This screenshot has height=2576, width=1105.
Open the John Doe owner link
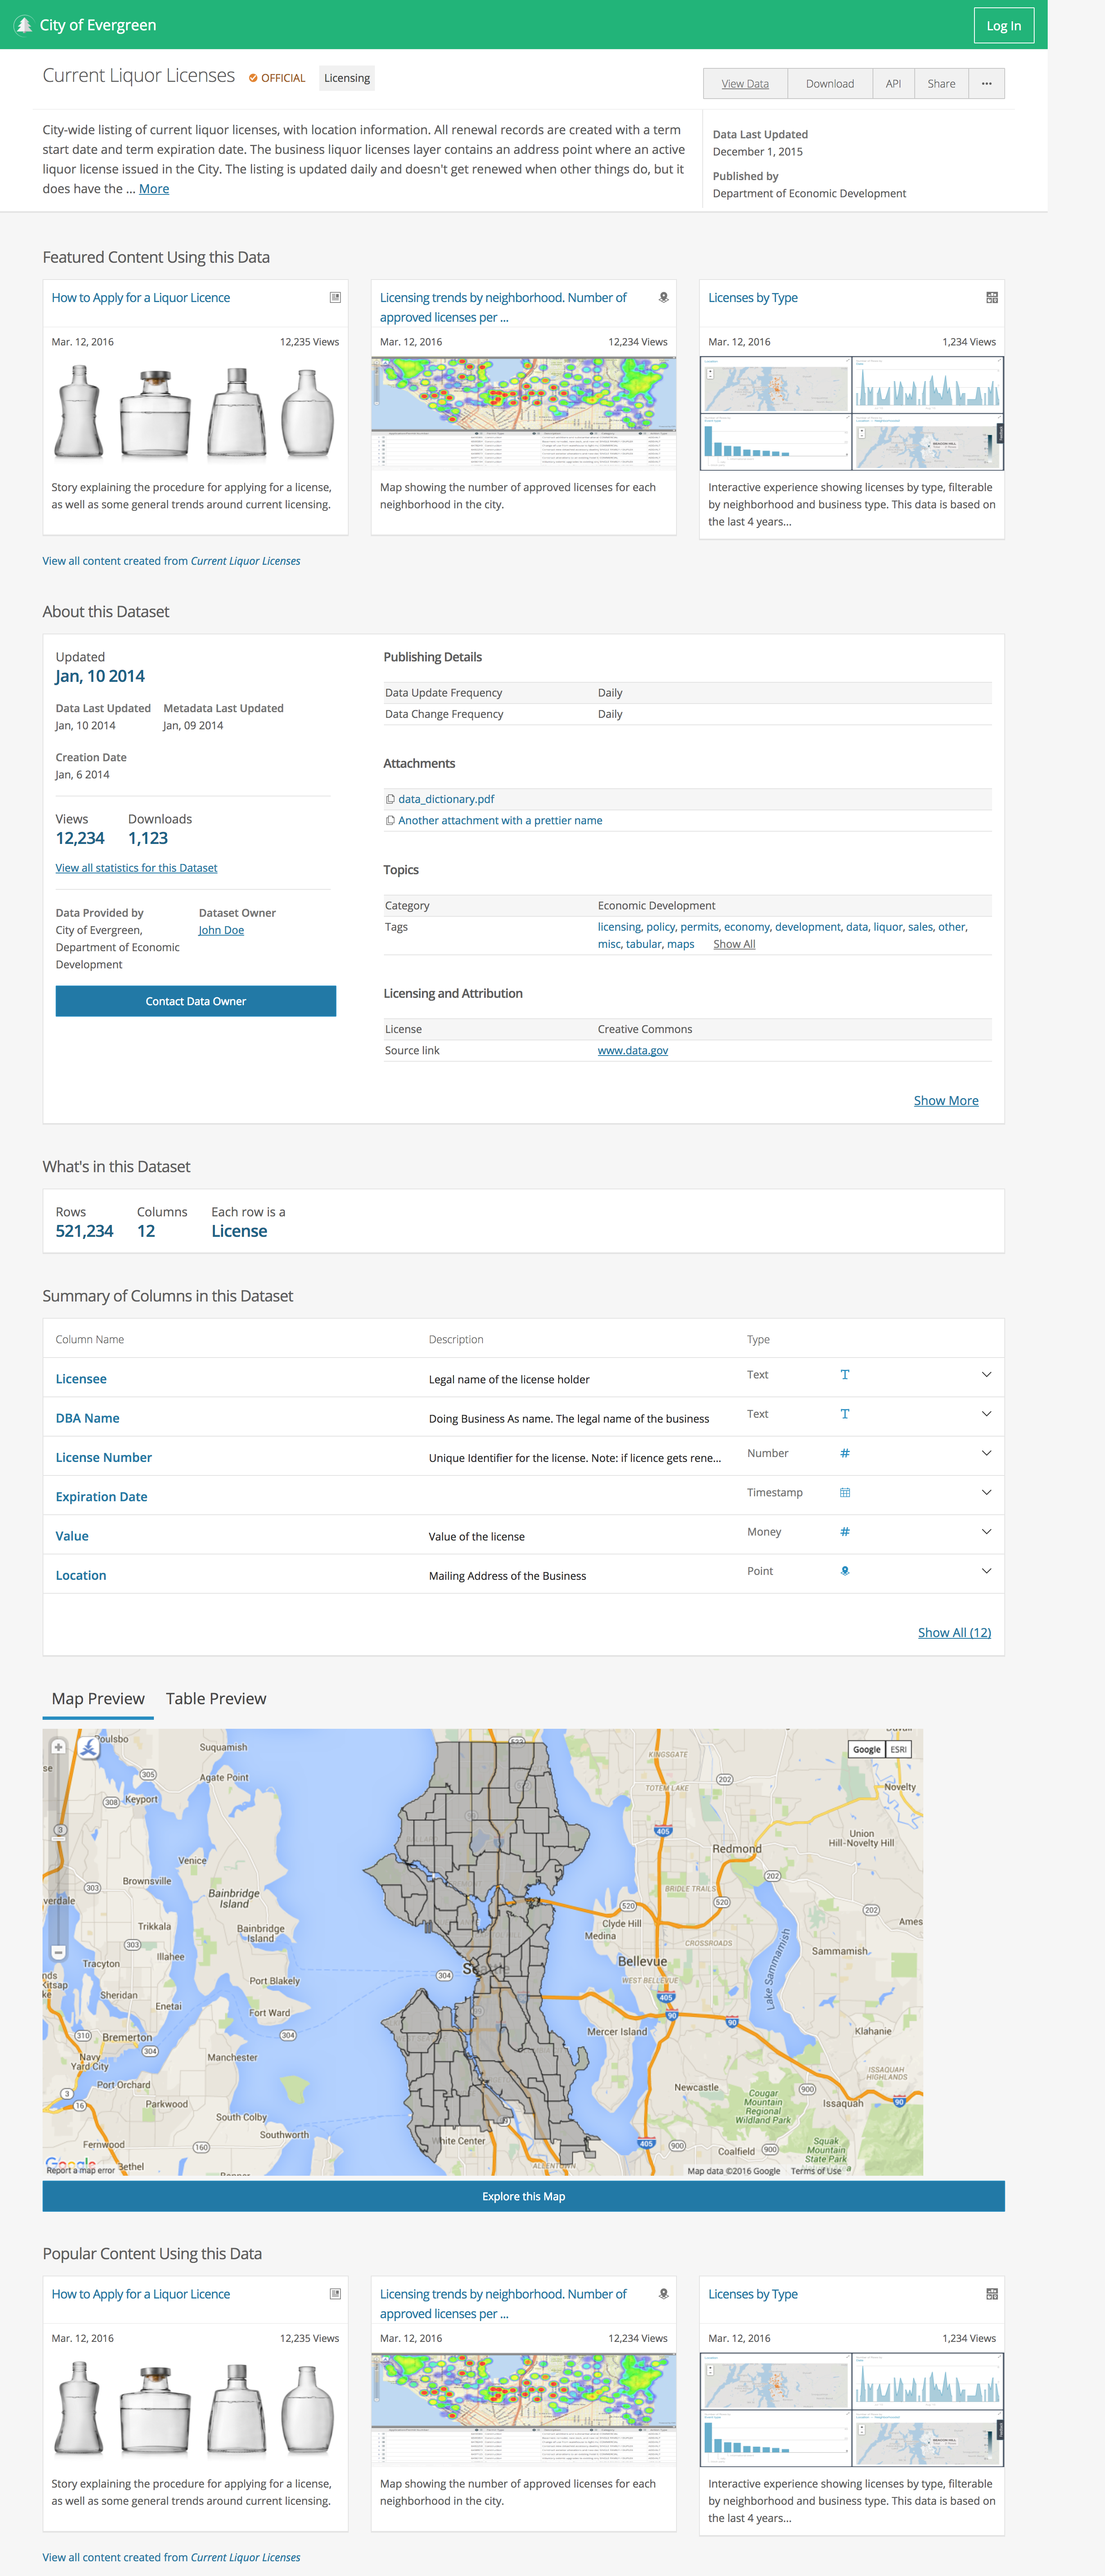point(221,930)
